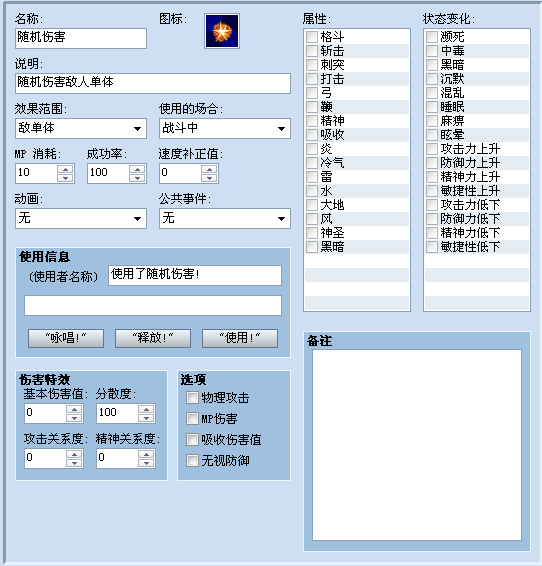Click the "咏唱!" button
Screen dimensions: 542x566
[x=66, y=338]
